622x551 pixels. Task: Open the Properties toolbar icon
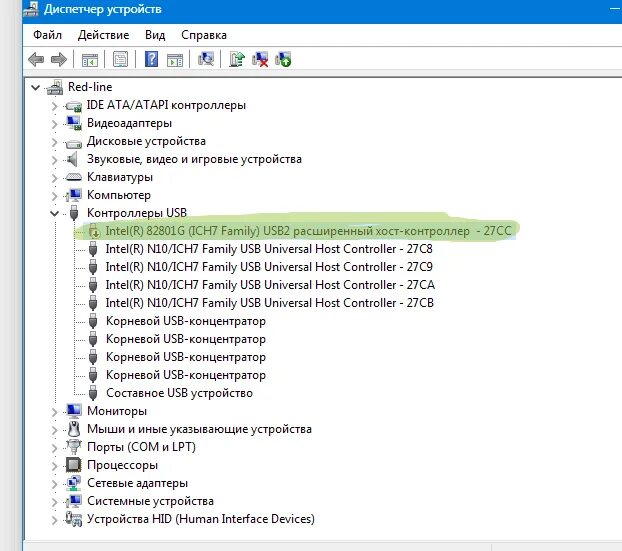click(120, 60)
